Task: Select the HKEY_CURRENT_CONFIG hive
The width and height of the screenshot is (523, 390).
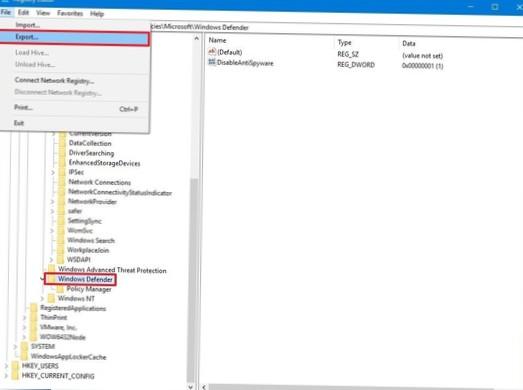Action: pyautogui.click(x=58, y=376)
